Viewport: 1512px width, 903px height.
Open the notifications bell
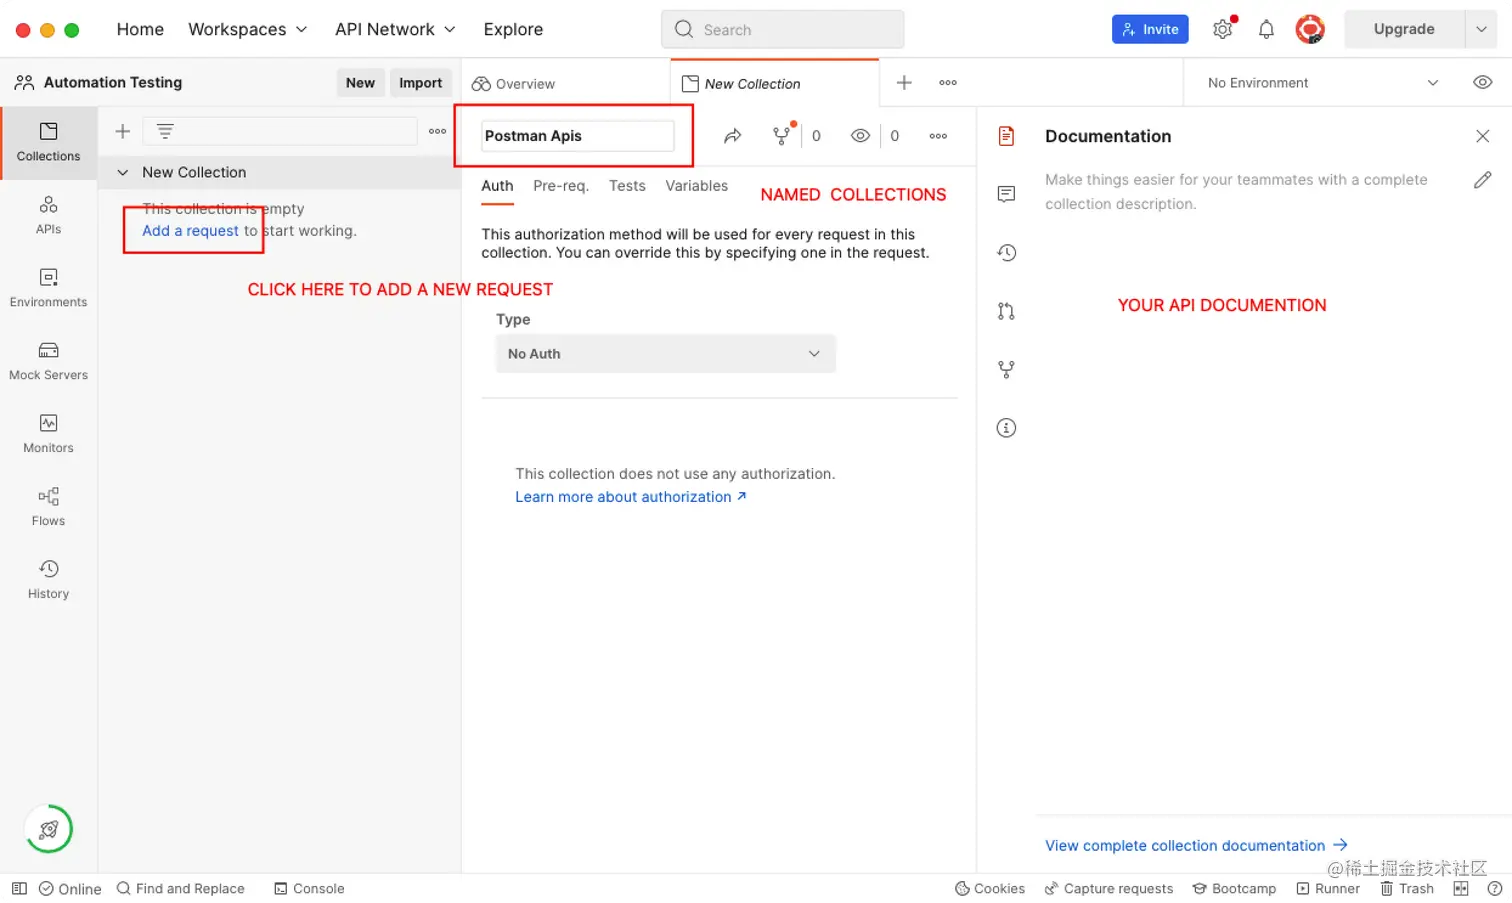point(1266,29)
